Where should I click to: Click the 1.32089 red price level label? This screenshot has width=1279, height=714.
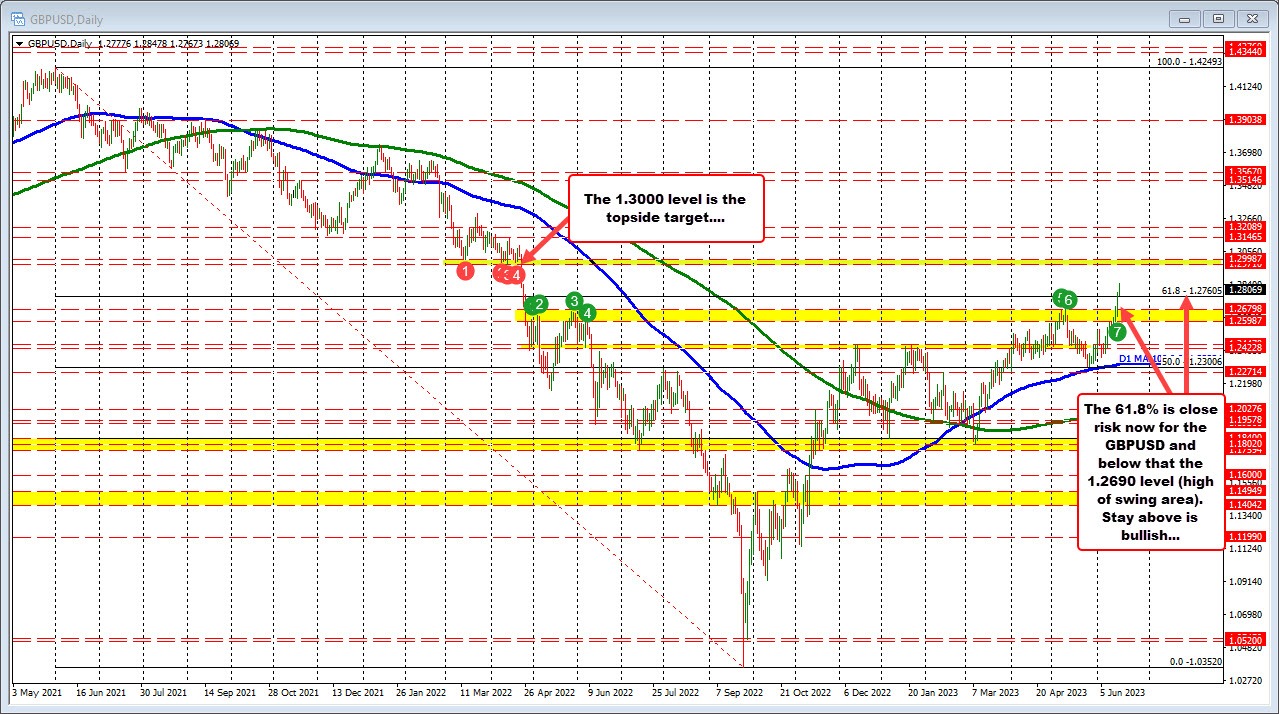(x=1245, y=228)
